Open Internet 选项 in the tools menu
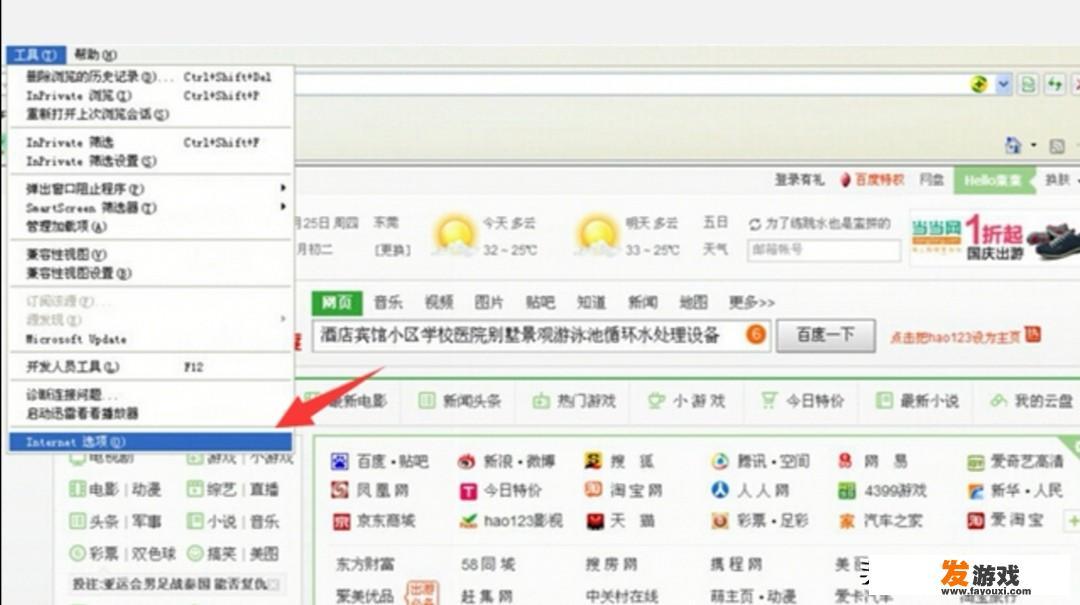Image resolution: width=1080 pixels, height=605 pixels. click(x=150, y=442)
